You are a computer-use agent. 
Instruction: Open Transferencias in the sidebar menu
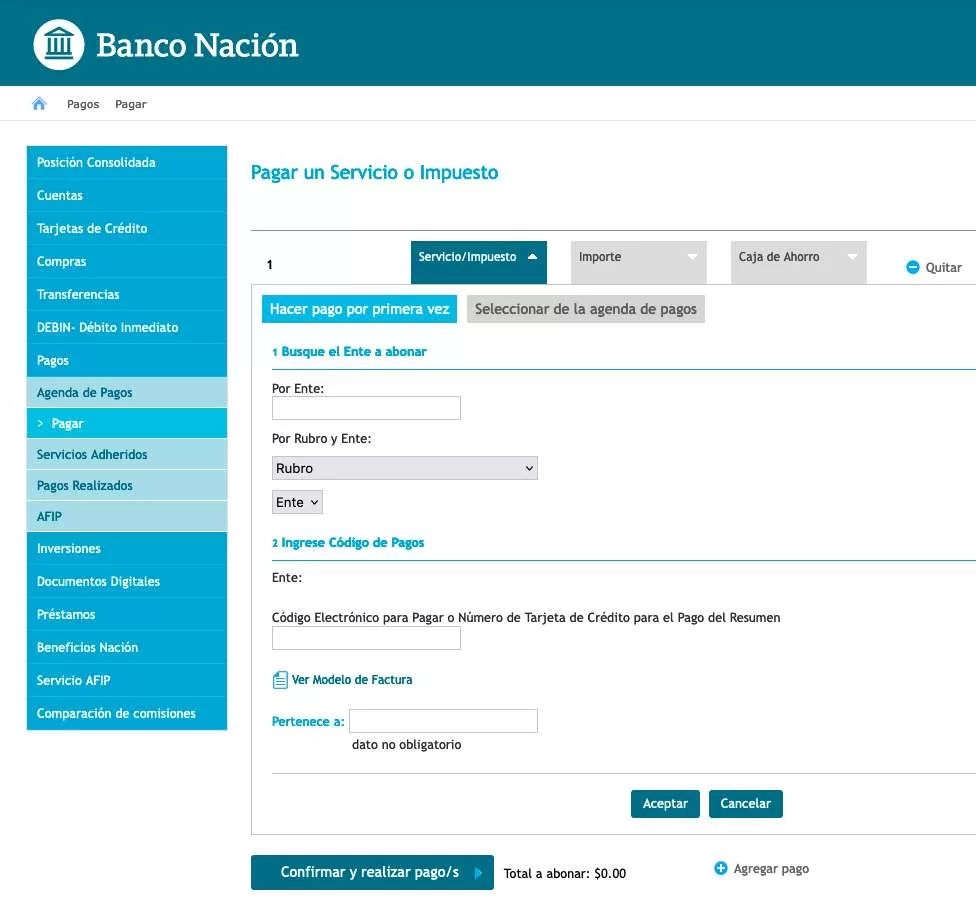coord(127,294)
